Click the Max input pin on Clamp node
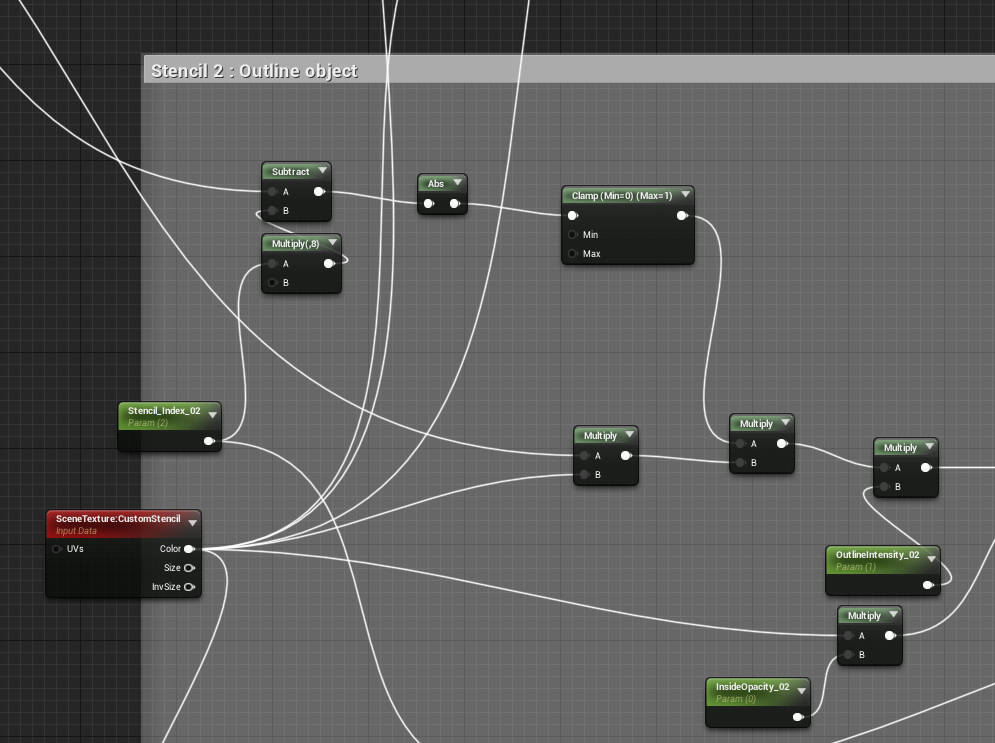 570,254
